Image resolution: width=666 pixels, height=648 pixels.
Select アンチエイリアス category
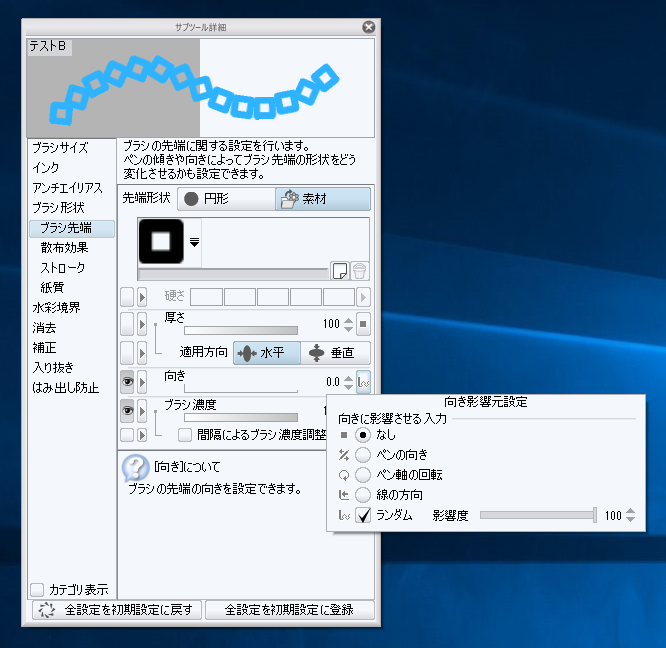68,188
